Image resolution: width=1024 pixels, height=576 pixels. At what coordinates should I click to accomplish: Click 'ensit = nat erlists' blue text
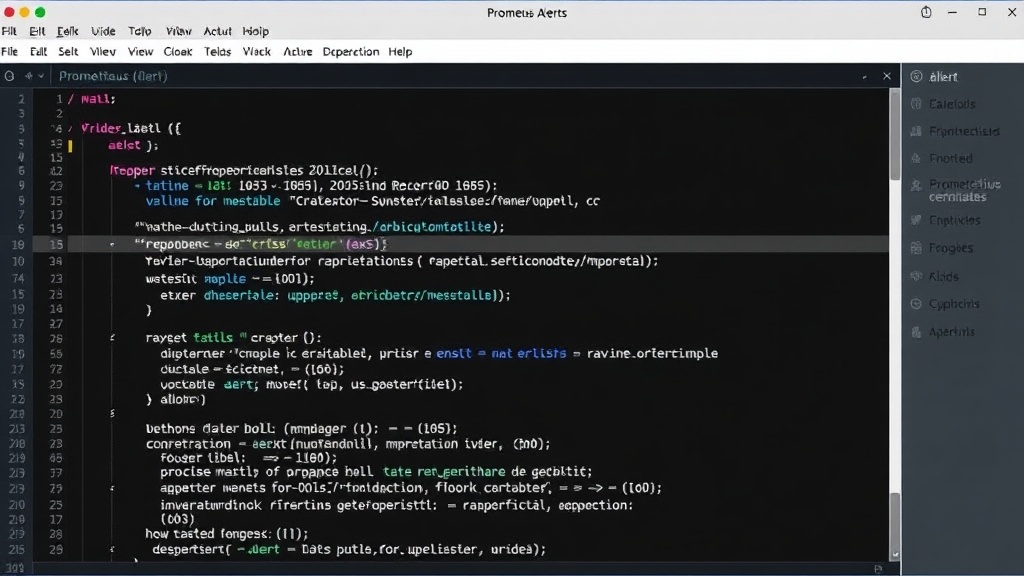[501, 353]
